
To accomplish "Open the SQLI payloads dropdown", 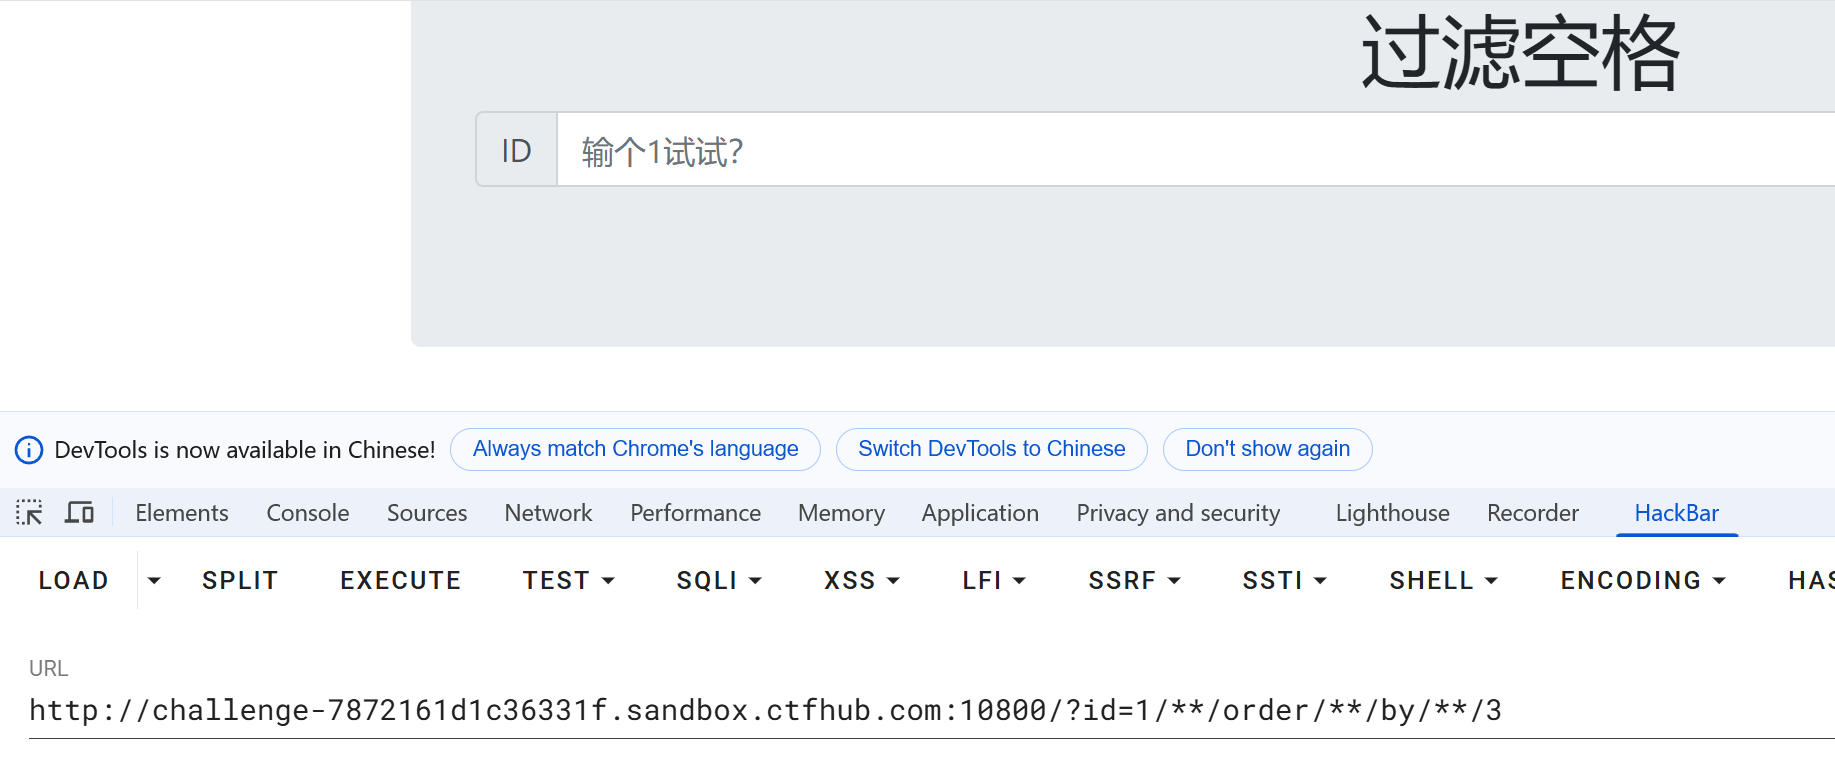I will pyautogui.click(x=719, y=580).
